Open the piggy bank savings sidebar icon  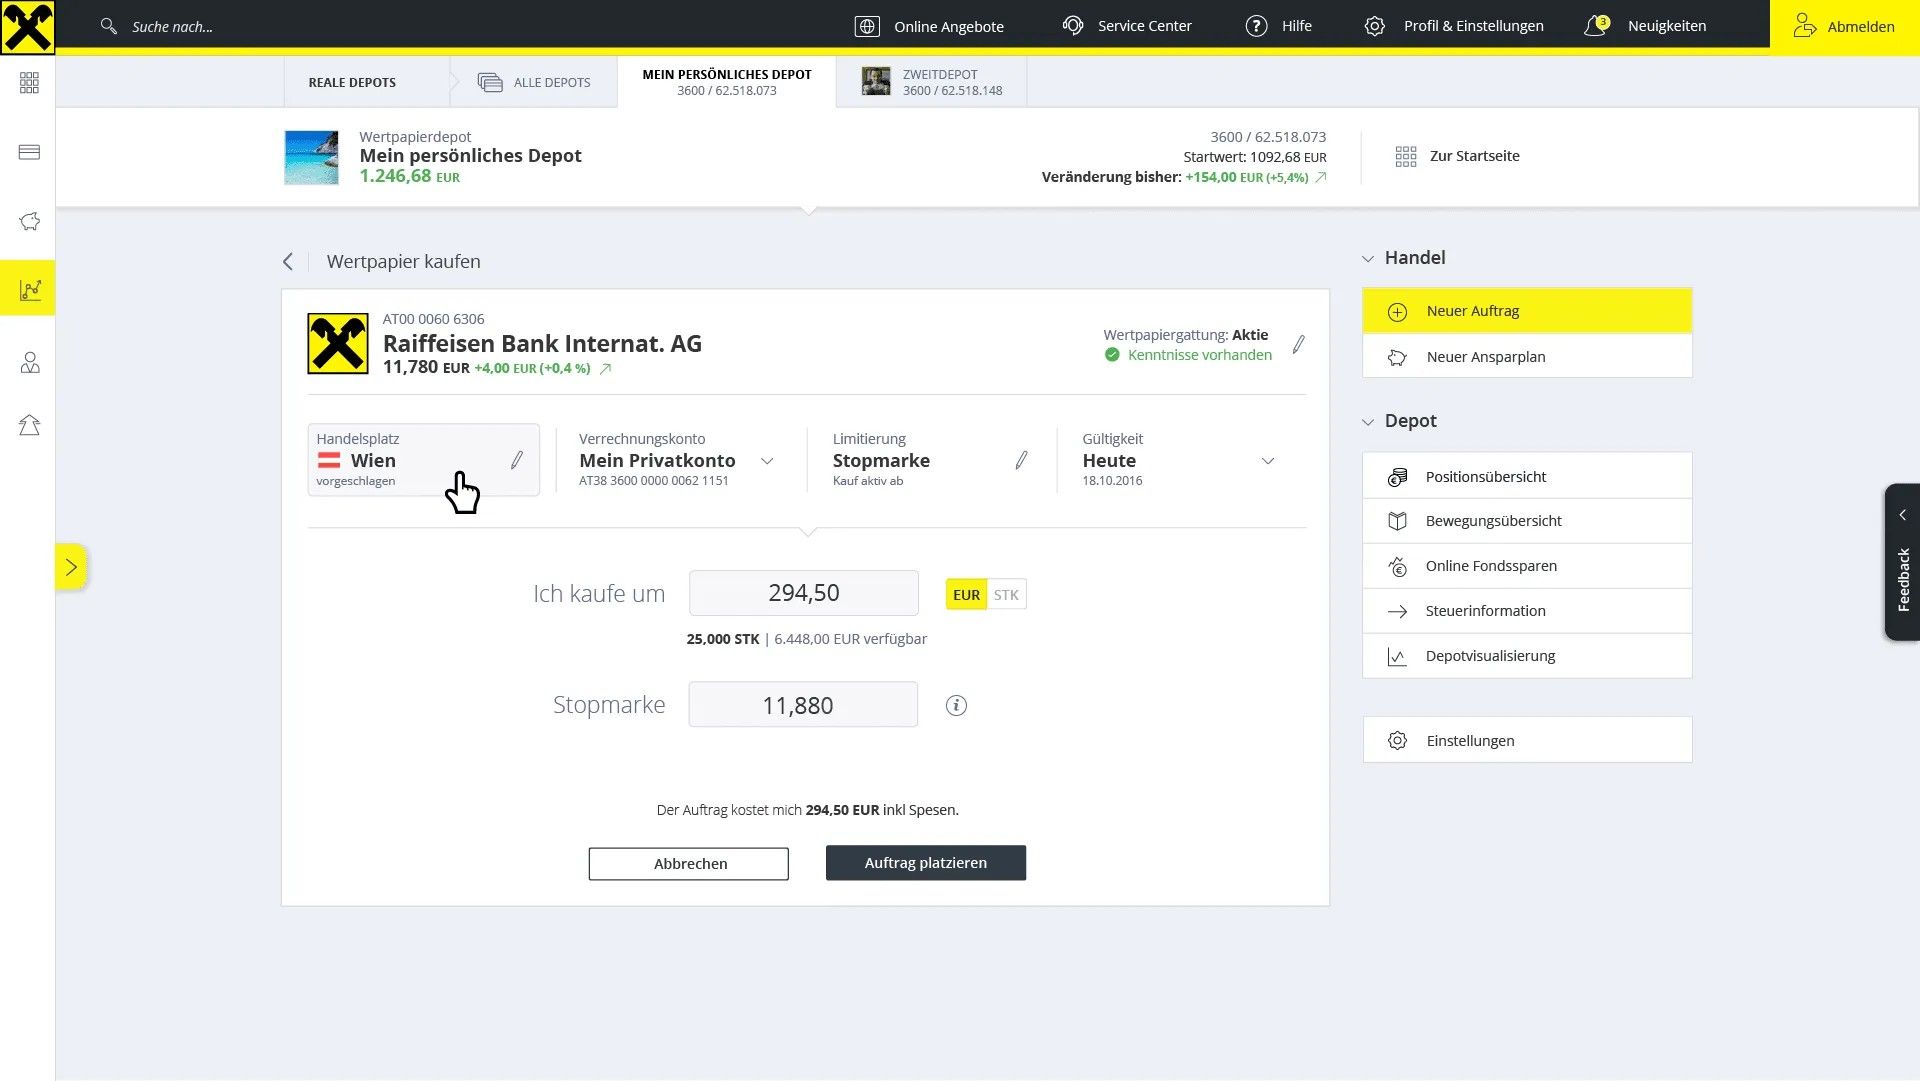[x=29, y=221]
